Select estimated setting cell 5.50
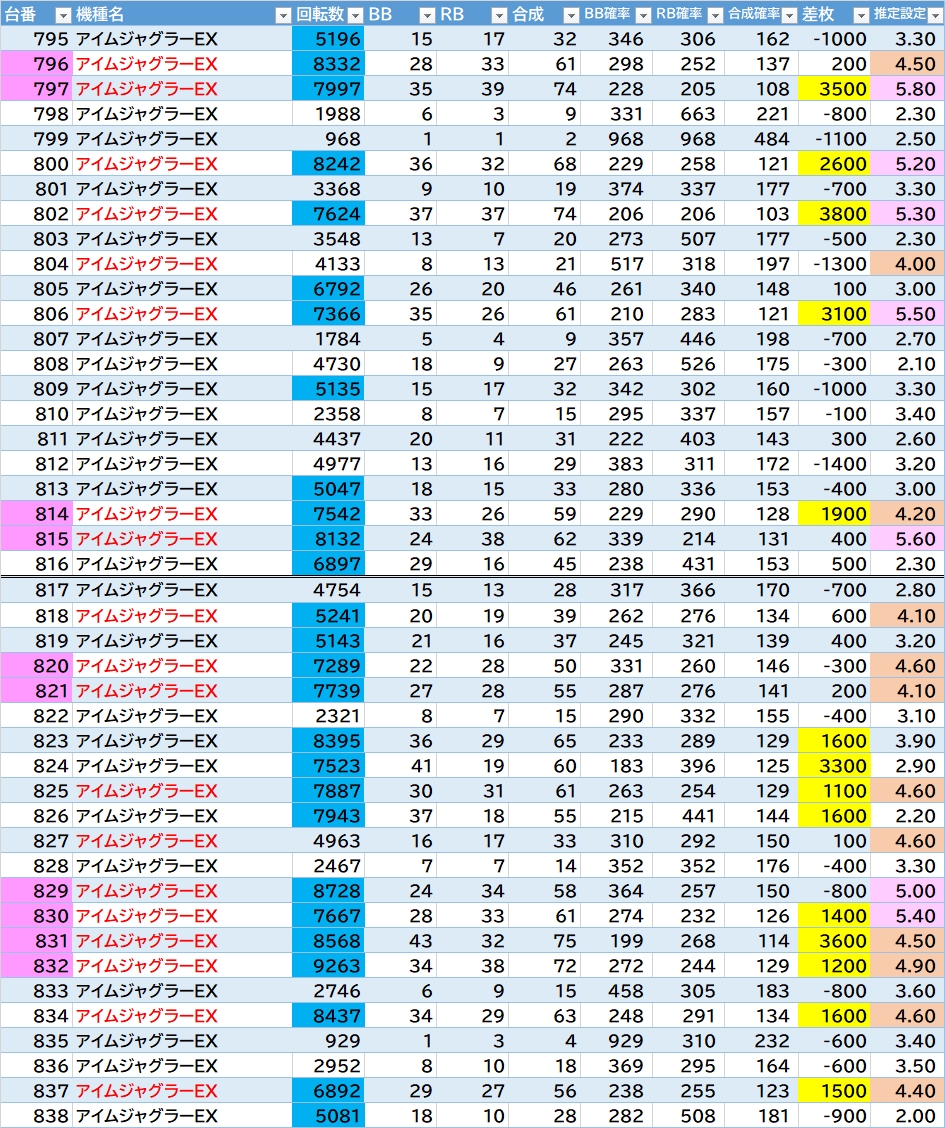The width and height of the screenshot is (945, 1128). tap(907, 314)
